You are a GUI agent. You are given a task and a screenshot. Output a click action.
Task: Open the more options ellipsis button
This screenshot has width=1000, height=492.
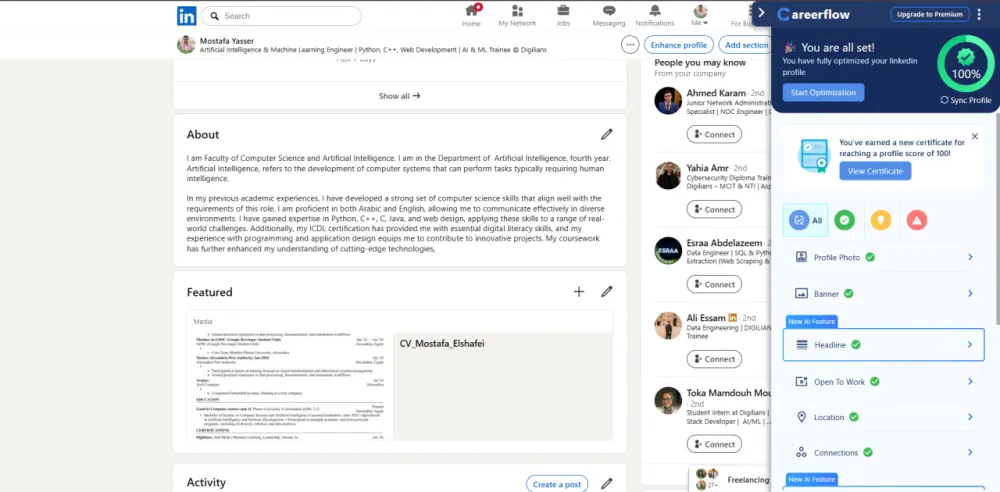630,45
